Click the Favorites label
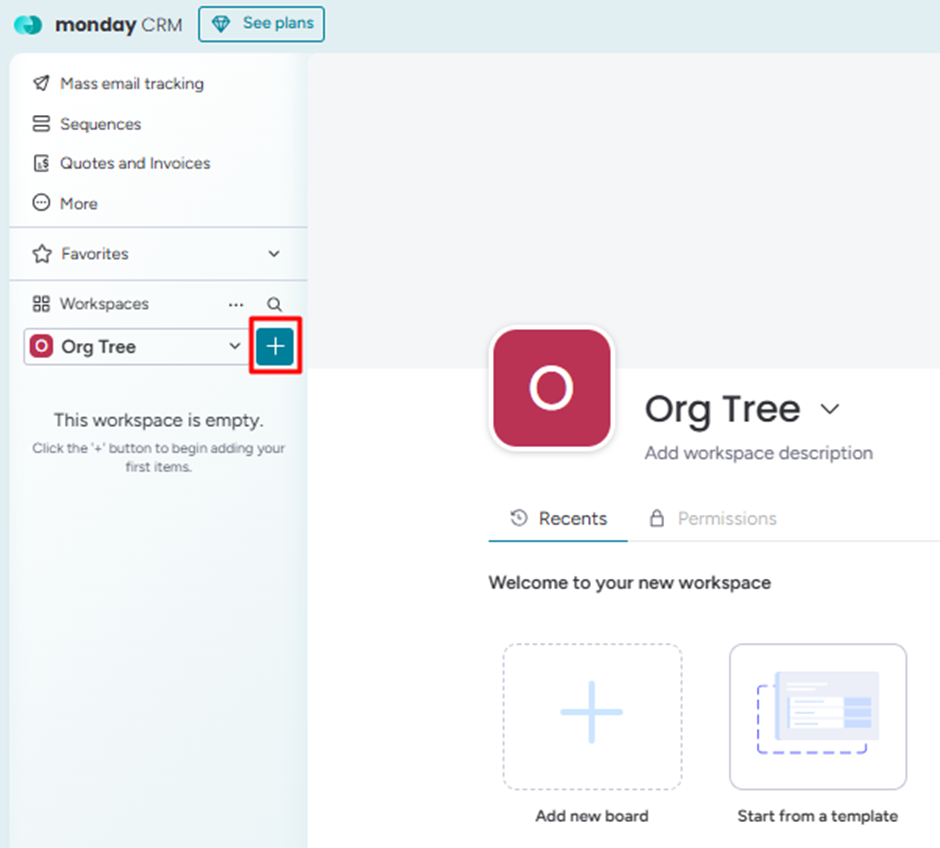Screen dimensions: 940x848 (x=95, y=254)
